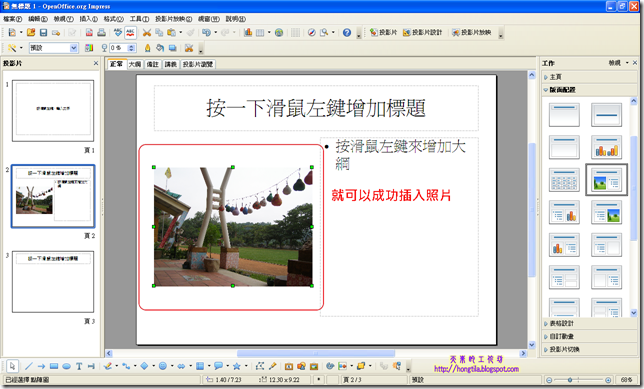Switch to the 投影片瀏覽 slide sorter tab

[198, 64]
